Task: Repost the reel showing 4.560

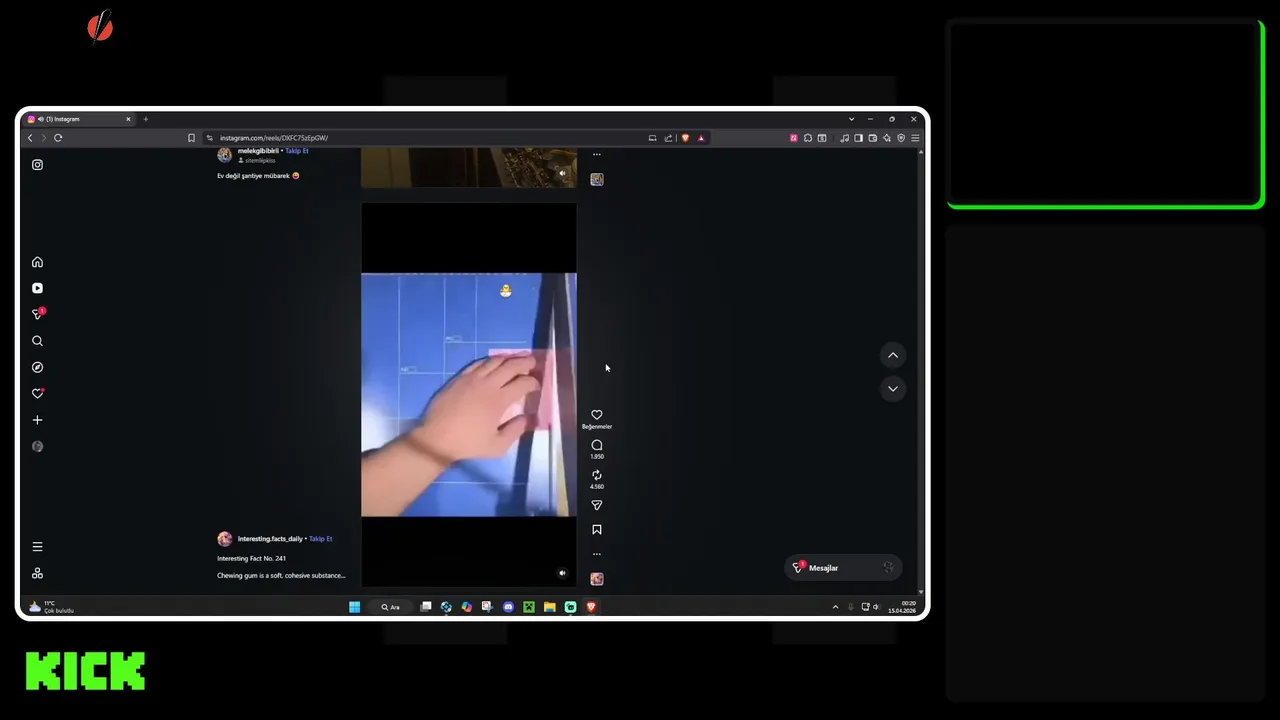Action: [597, 475]
